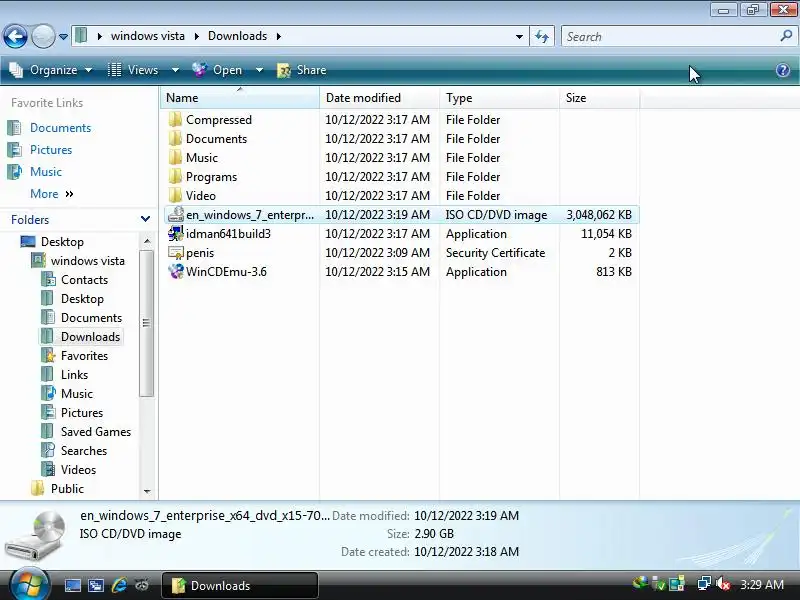Expand arrow after windows vista breadcrumb
800x600 pixels.
coord(196,36)
